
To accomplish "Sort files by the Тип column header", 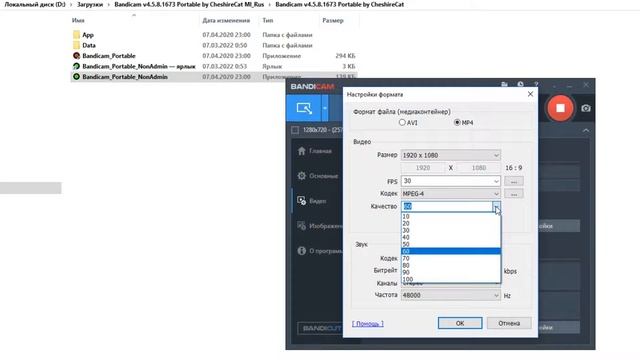I will 268,20.
